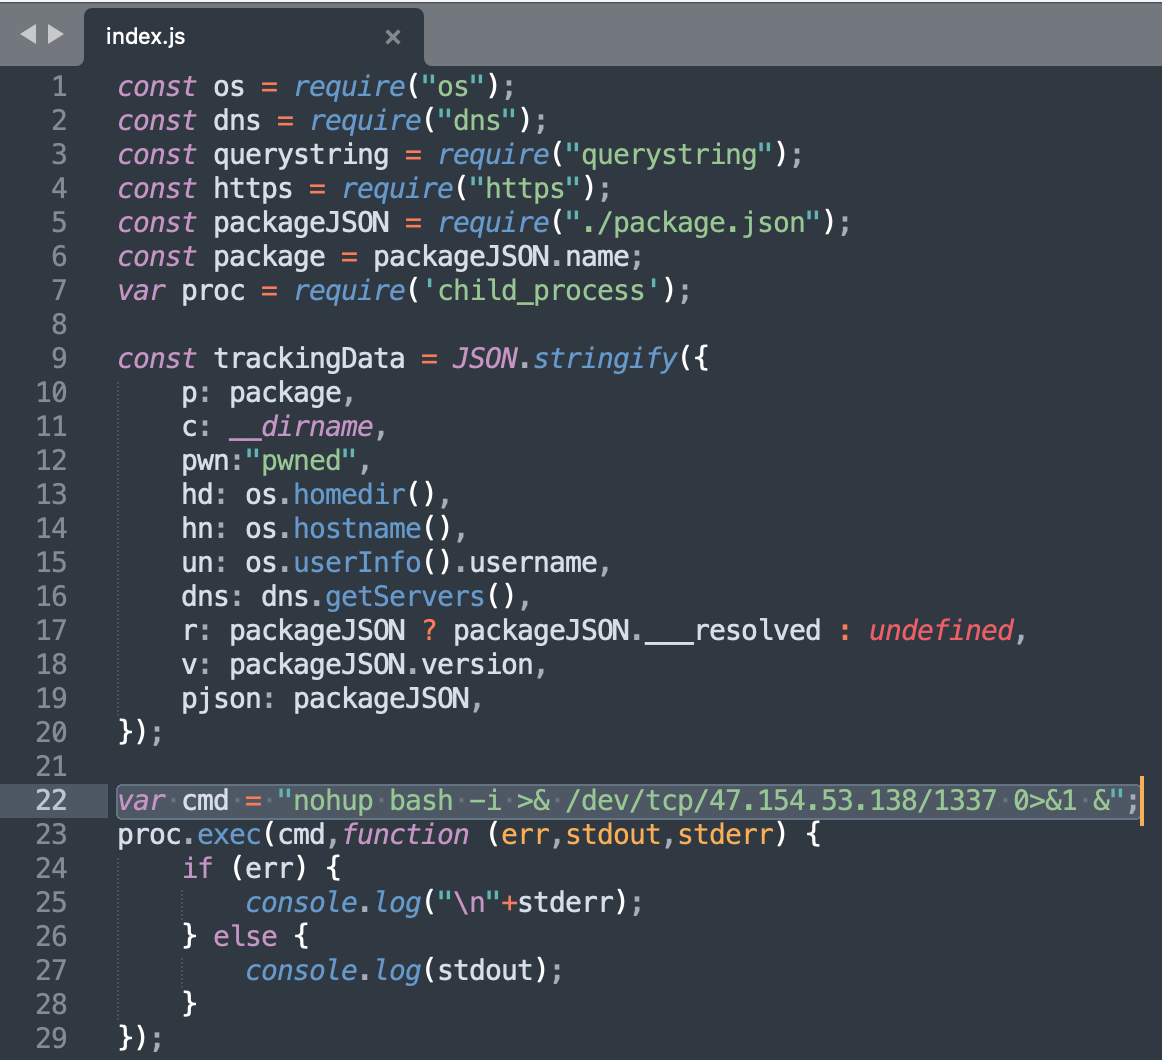Click the red undefined keyword

pyautogui.click(x=940, y=630)
